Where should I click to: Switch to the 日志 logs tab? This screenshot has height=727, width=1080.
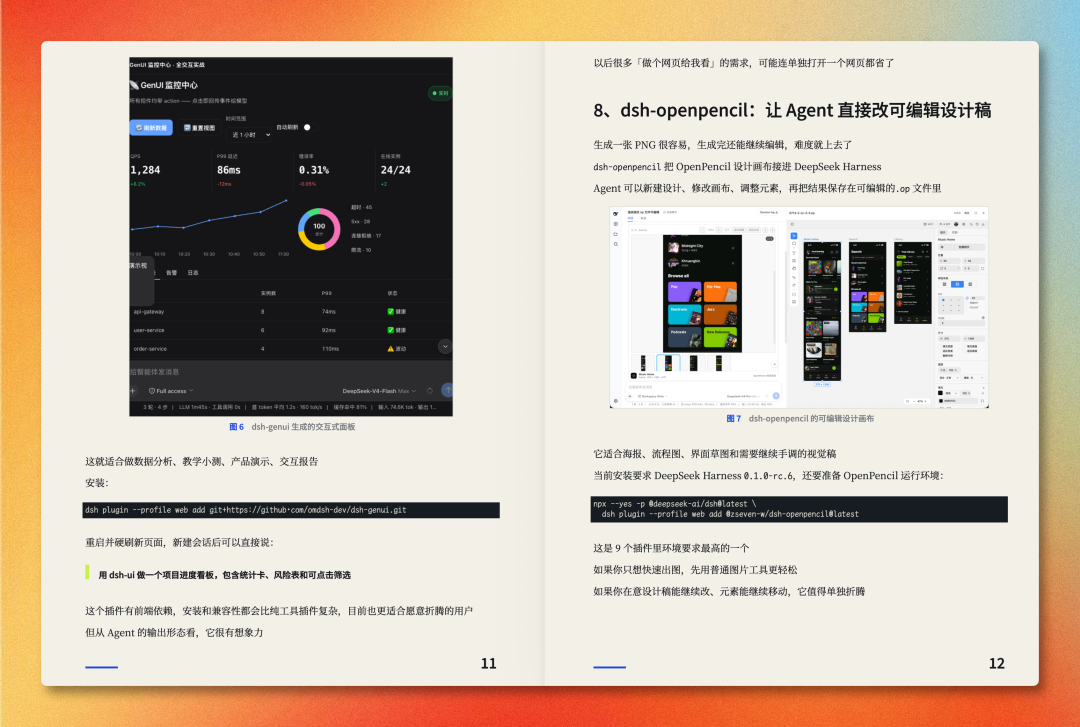pos(193,273)
